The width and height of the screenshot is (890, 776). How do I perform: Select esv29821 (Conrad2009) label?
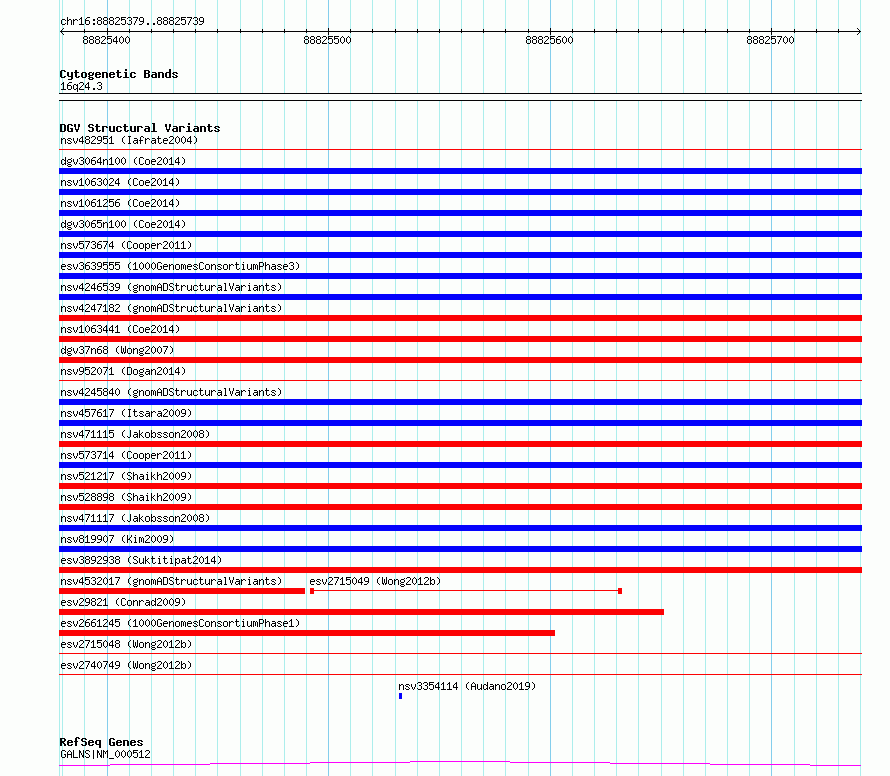pos(123,602)
